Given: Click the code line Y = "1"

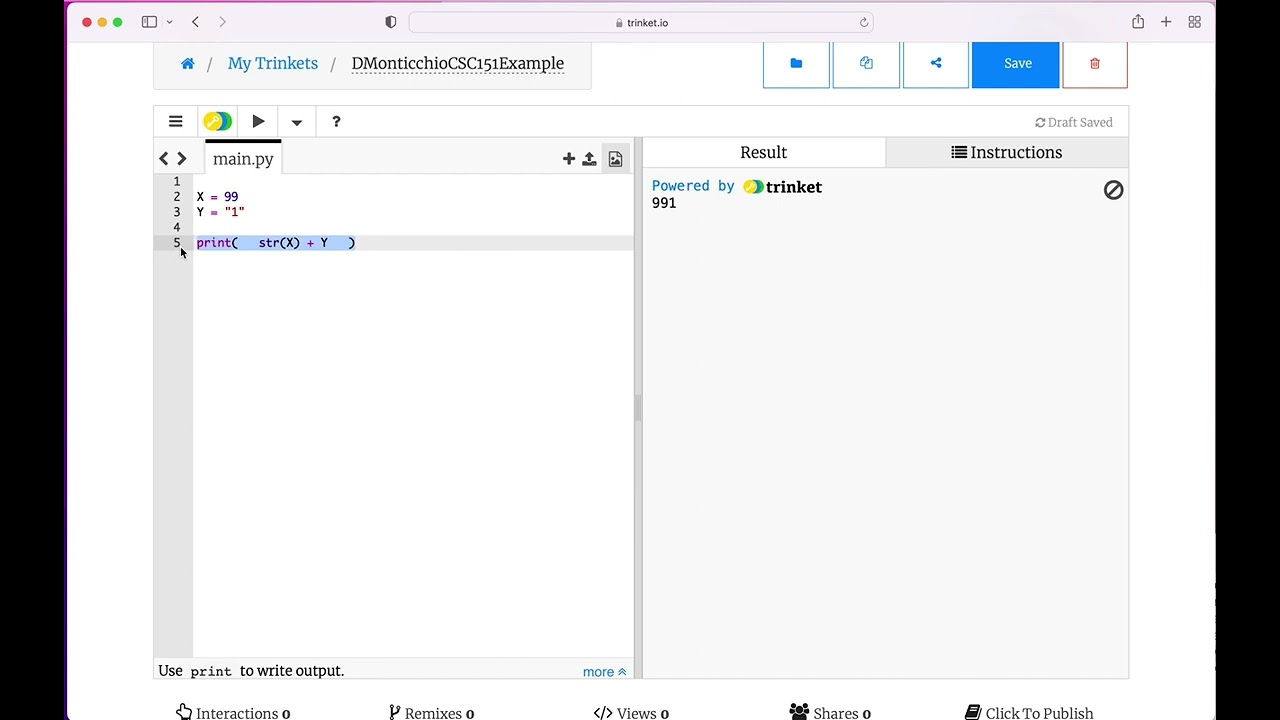Looking at the screenshot, I should (221, 212).
